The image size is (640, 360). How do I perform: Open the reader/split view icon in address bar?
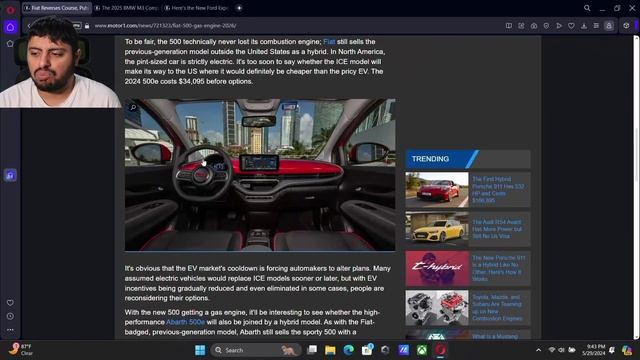point(509,26)
